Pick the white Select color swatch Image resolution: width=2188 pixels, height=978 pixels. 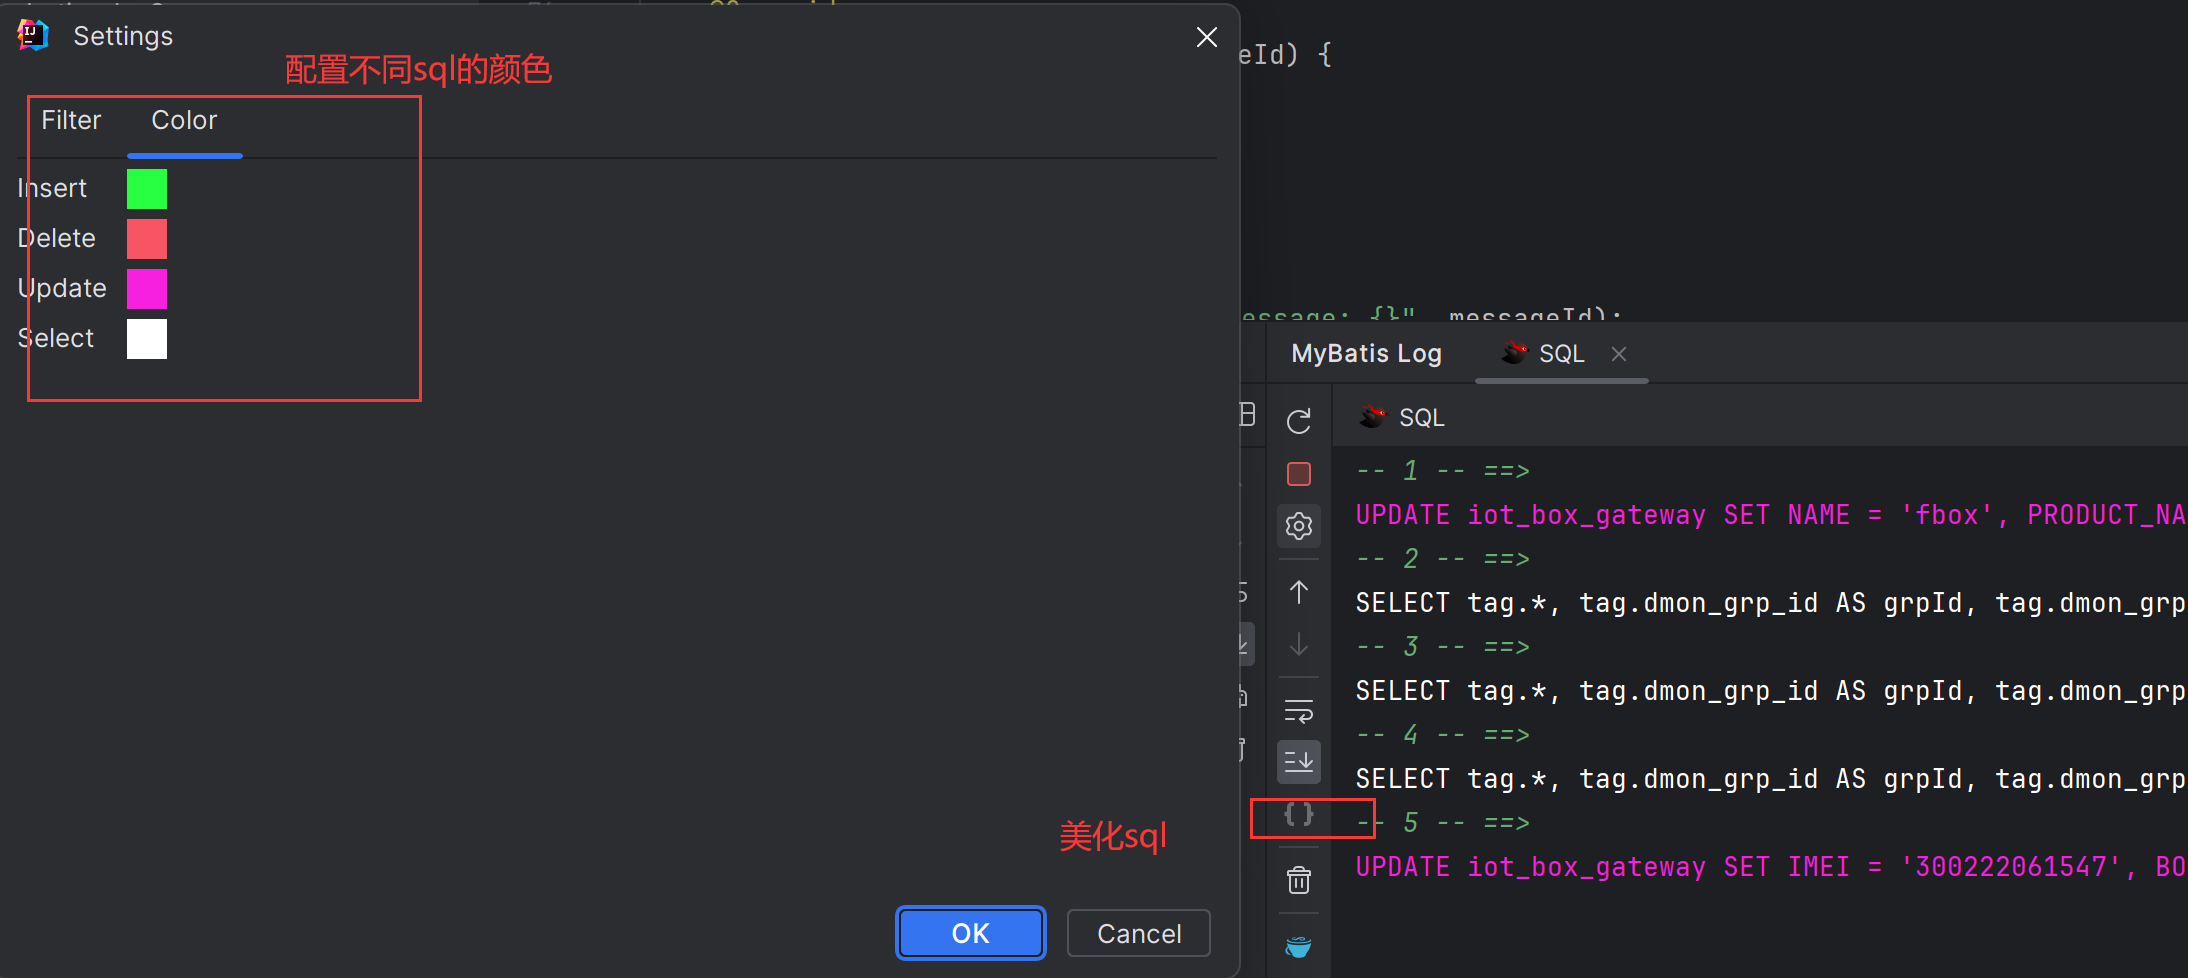[147, 339]
